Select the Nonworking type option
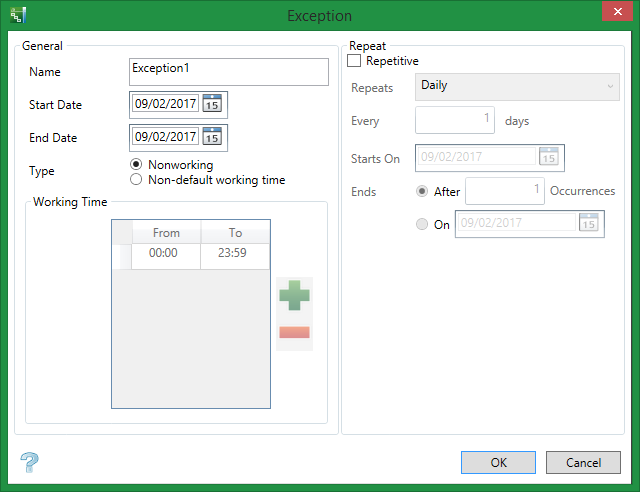The width and height of the screenshot is (640, 492). coord(136,164)
